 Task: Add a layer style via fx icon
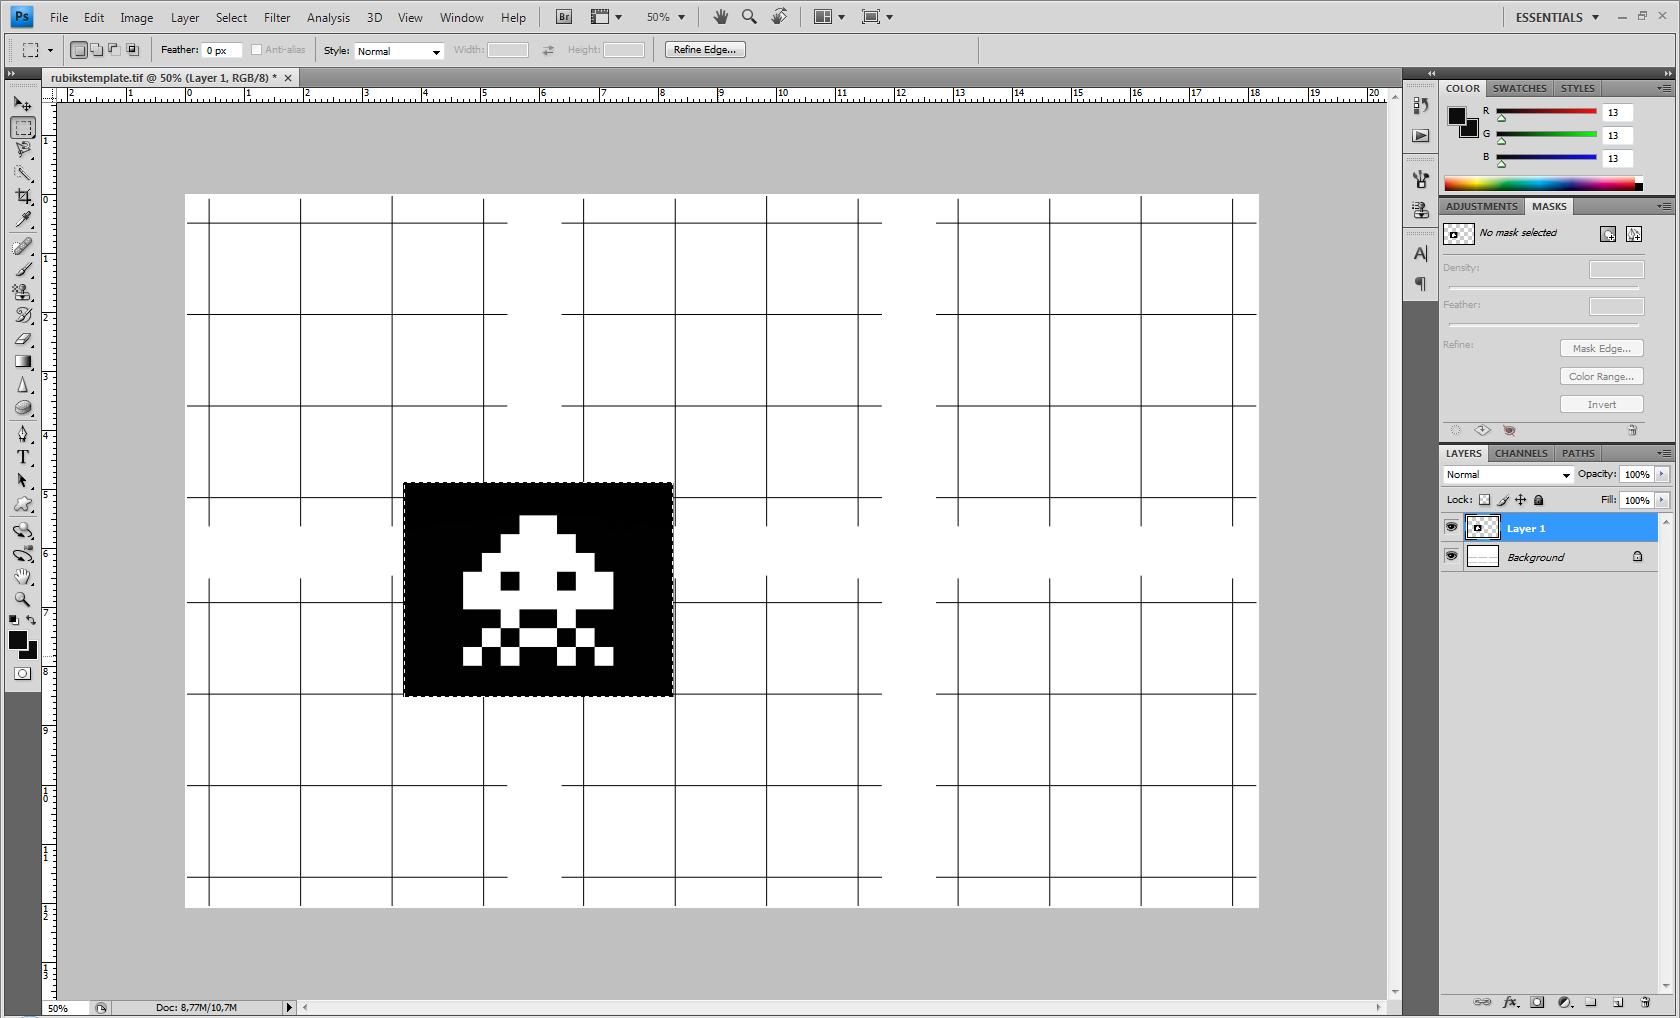pyautogui.click(x=1510, y=1002)
